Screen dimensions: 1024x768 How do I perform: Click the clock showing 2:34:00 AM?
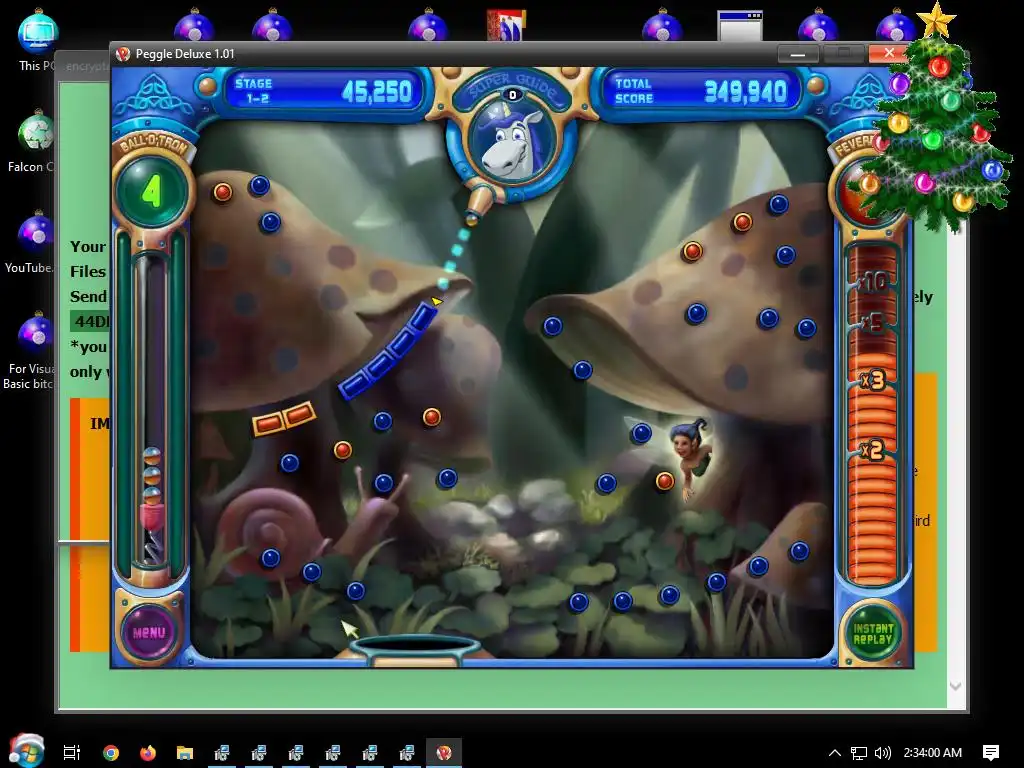pyautogui.click(x=933, y=752)
